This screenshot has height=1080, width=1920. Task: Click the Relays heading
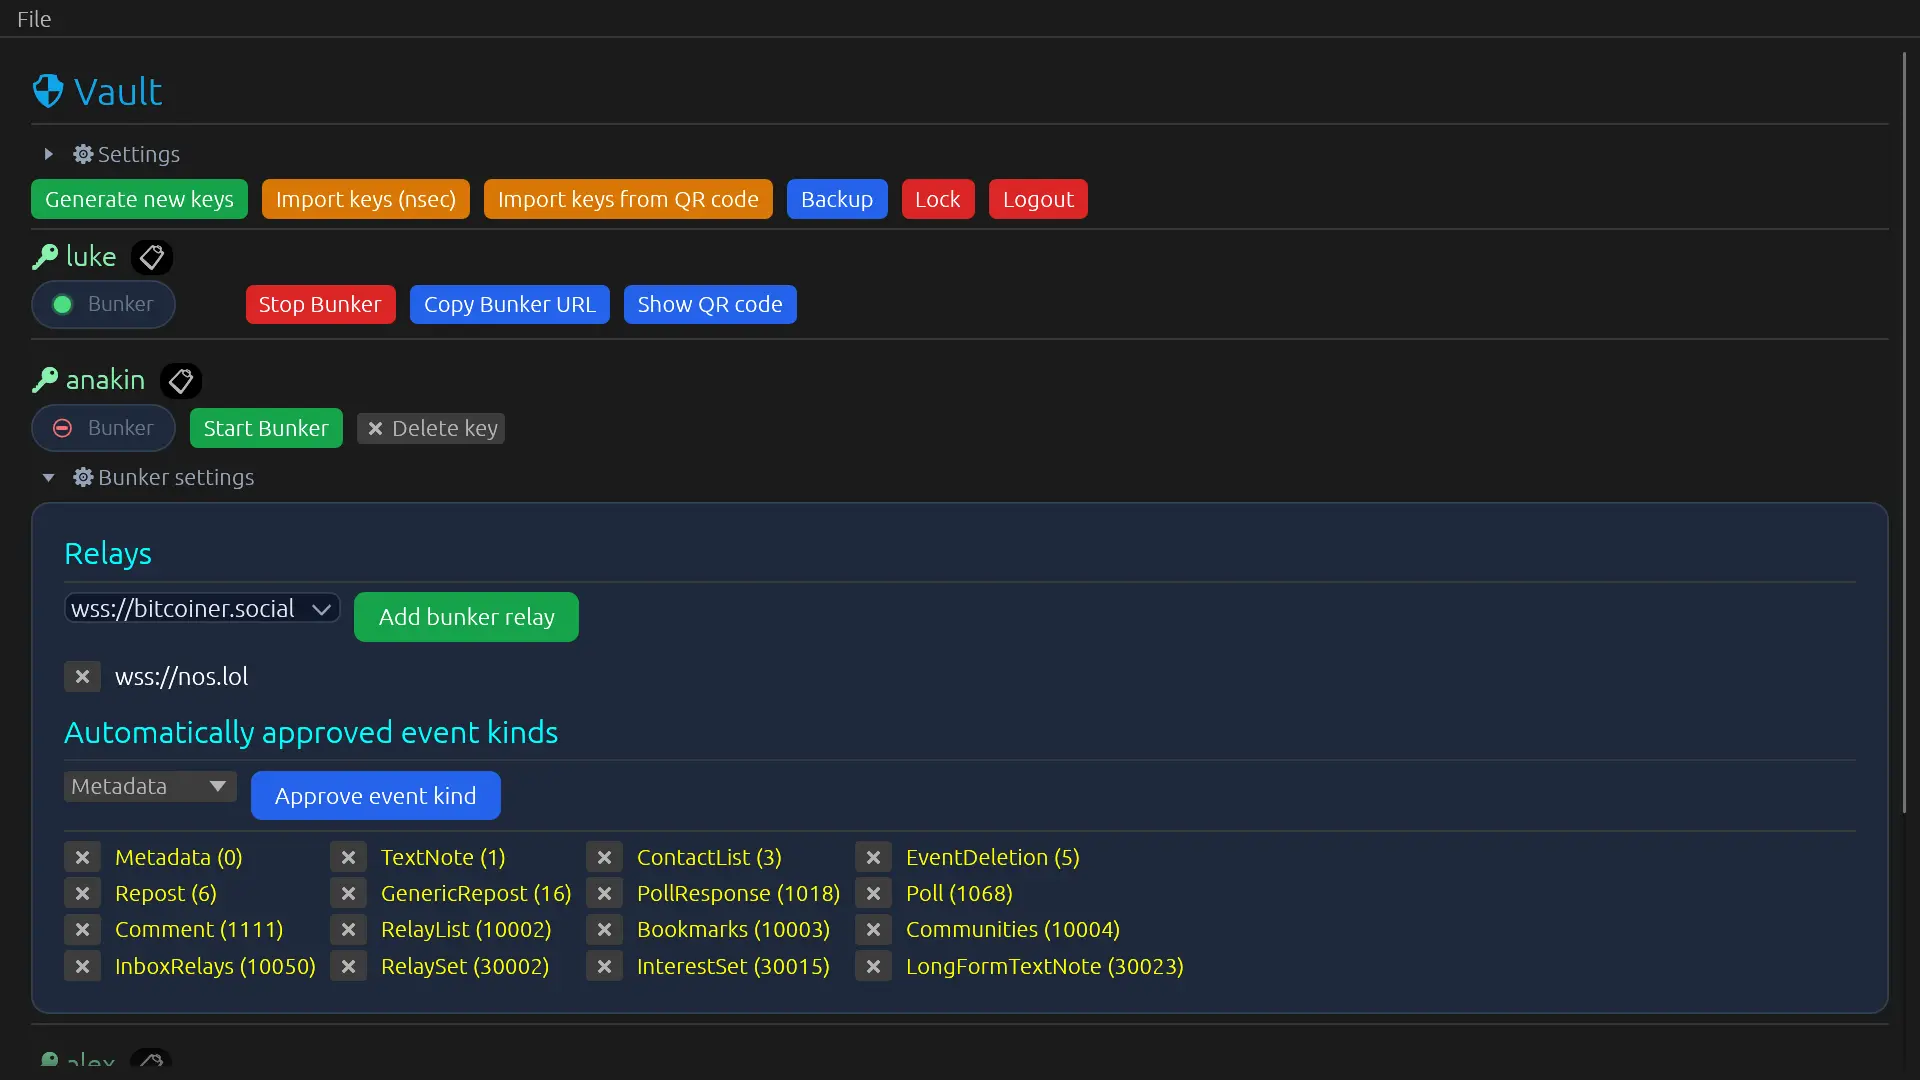tap(108, 553)
